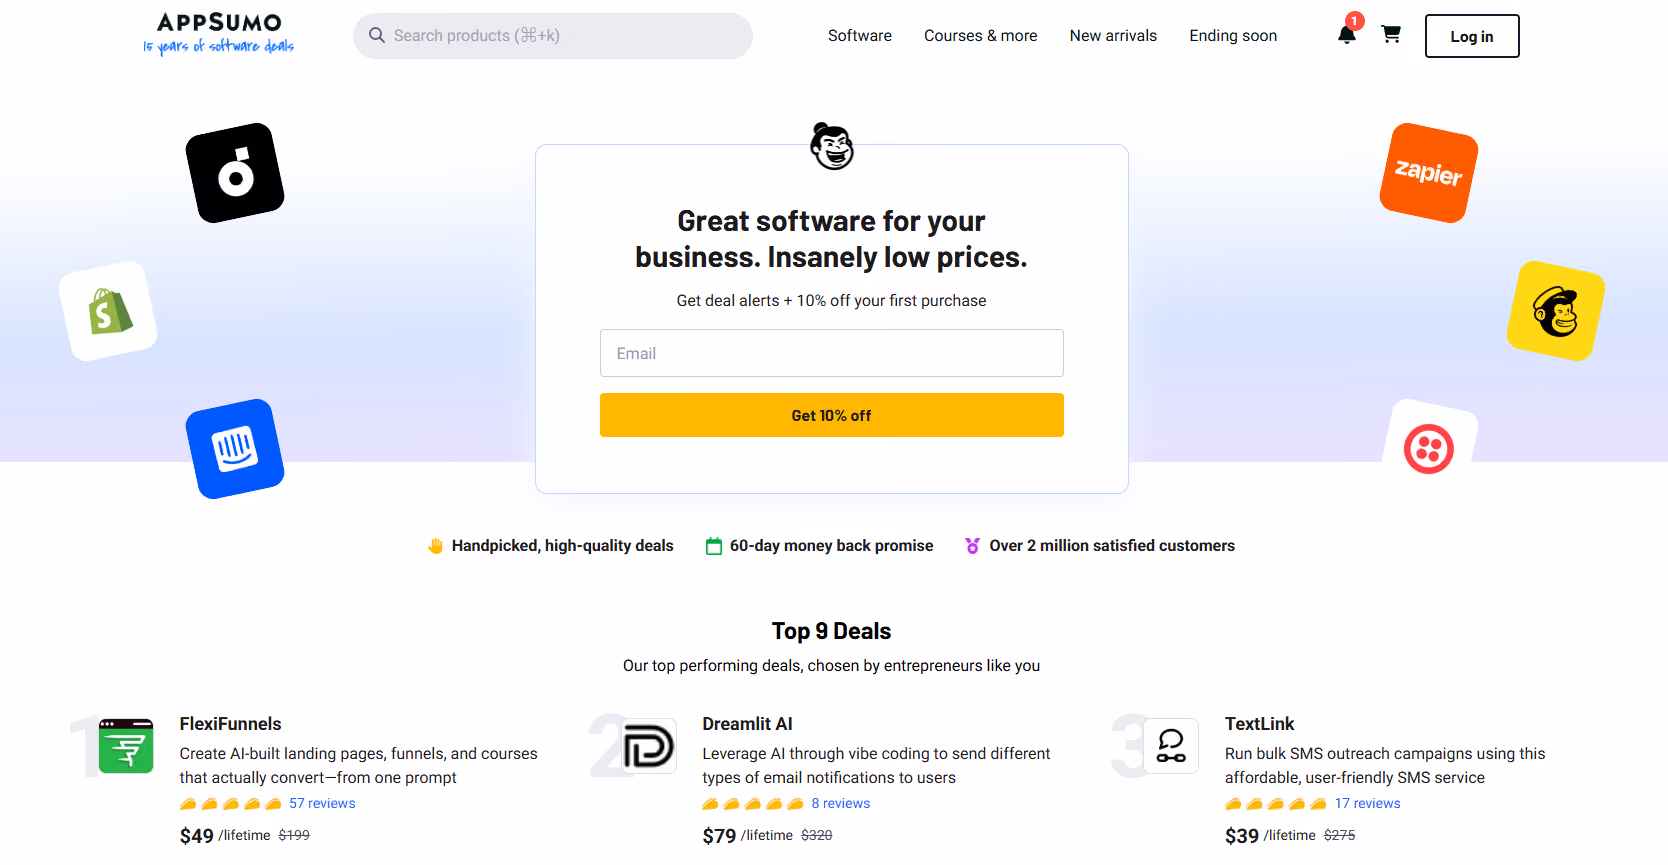Click the Dreamlit AI product icon

pos(649,746)
